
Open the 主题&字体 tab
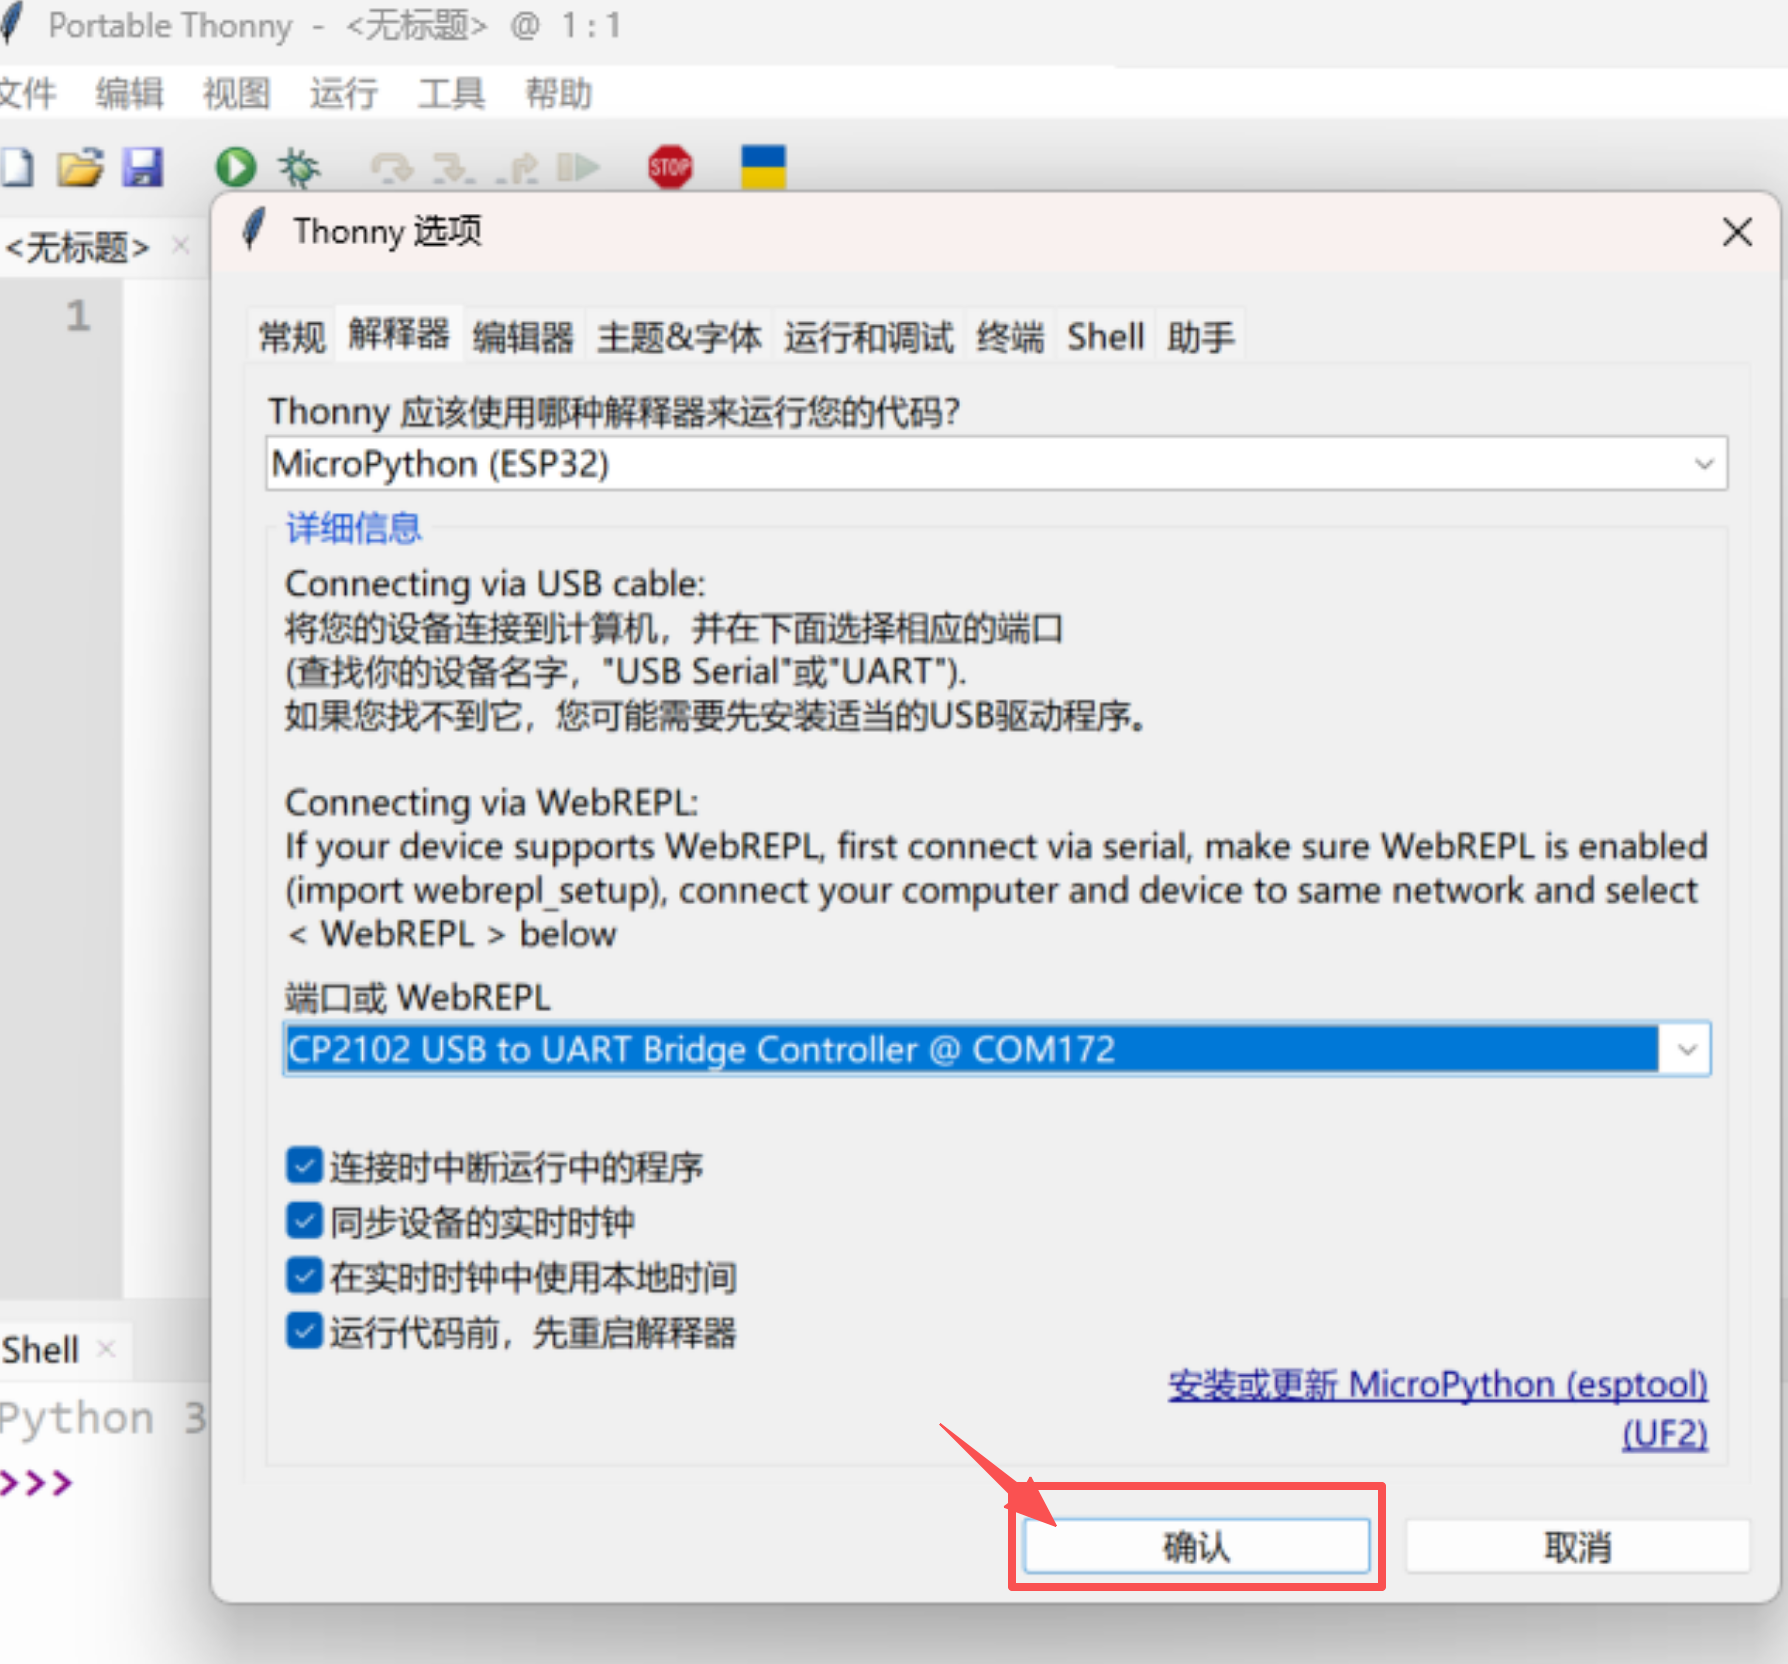[679, 337]
